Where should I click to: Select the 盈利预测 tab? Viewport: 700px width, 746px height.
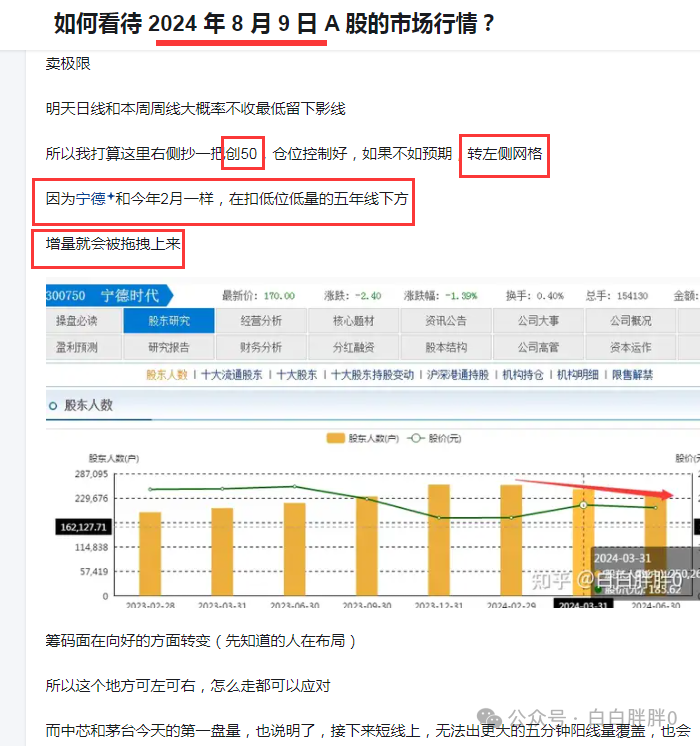coord(83,347)
